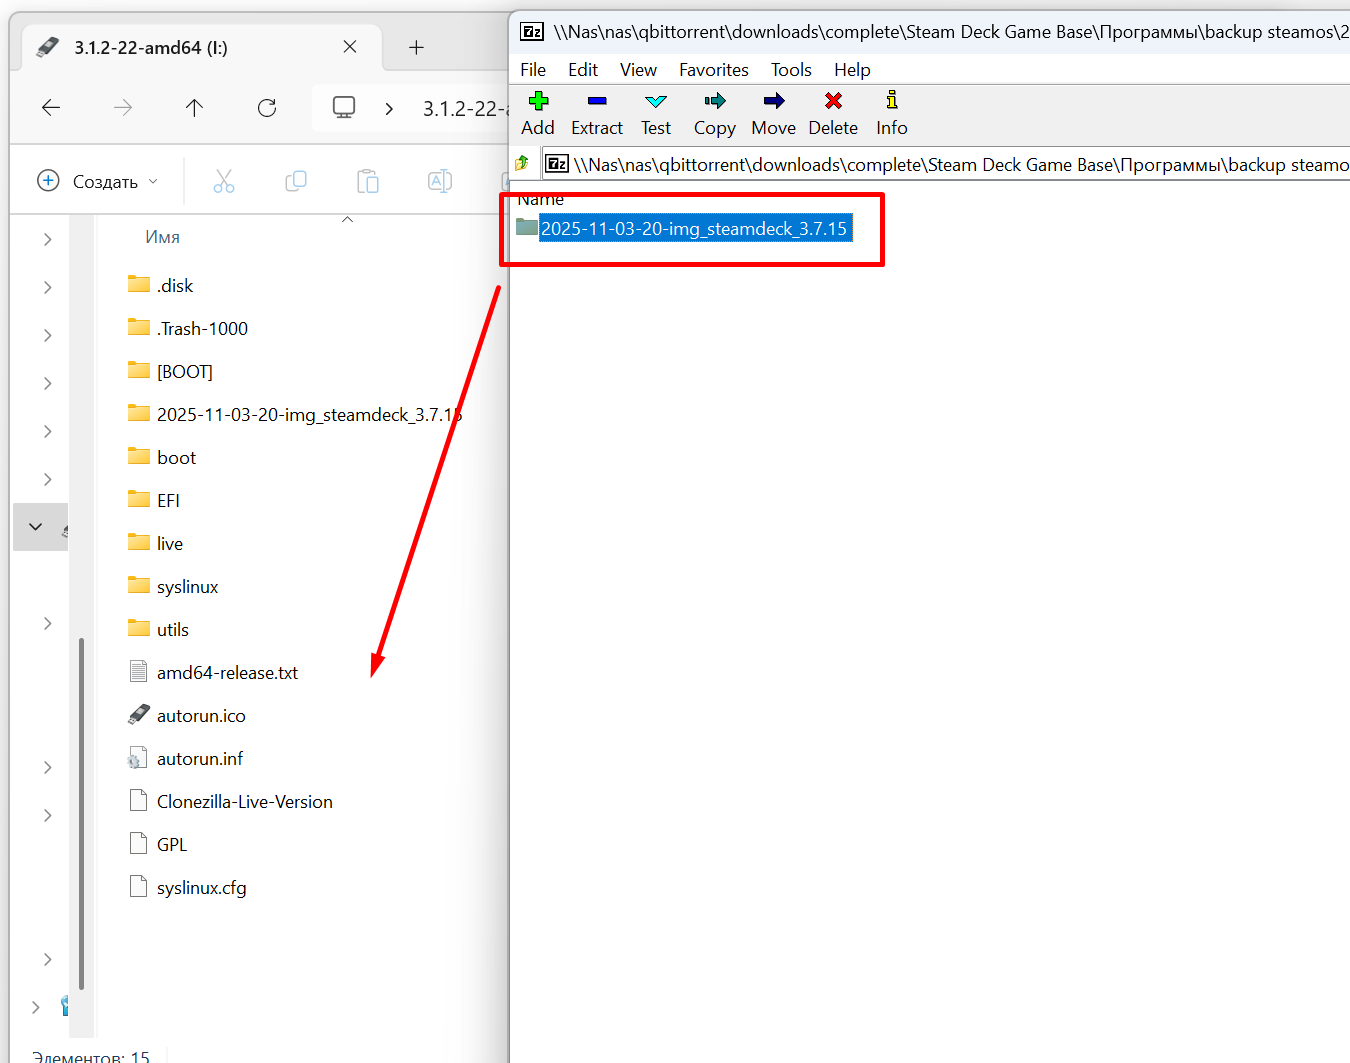Add a new Explorer tab

(416, 47)
